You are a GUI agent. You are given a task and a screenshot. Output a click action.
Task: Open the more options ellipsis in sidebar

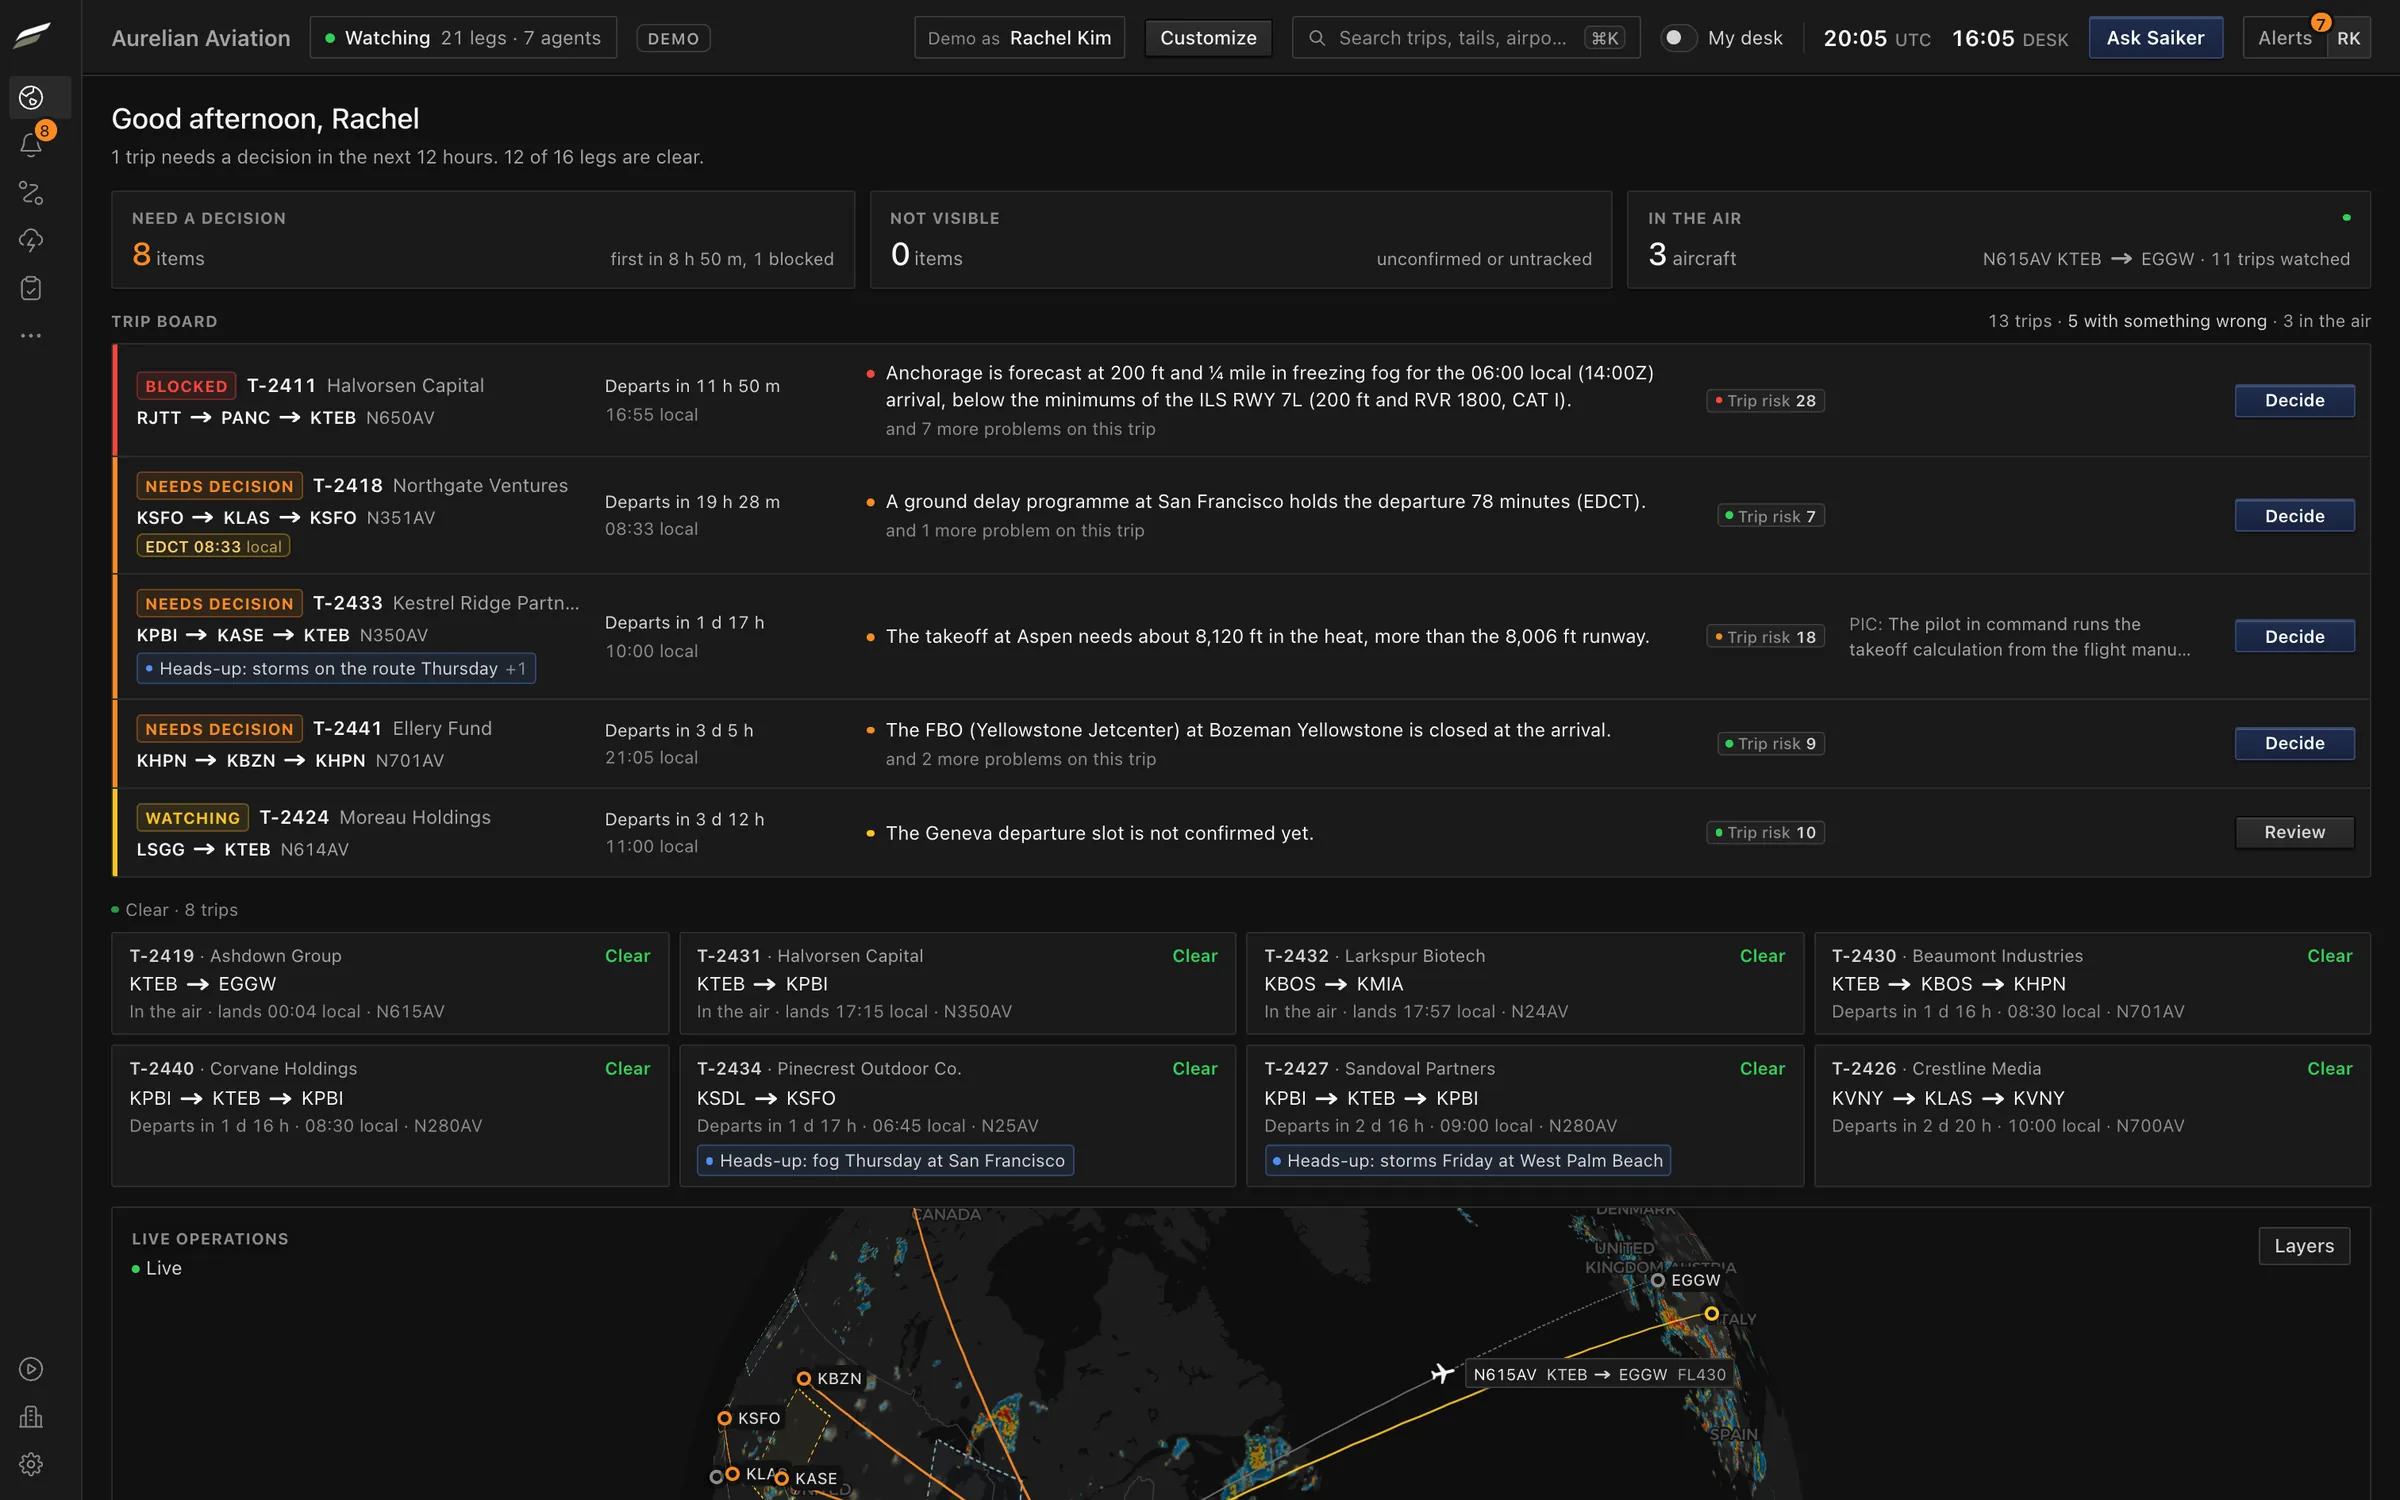point(31,336)
